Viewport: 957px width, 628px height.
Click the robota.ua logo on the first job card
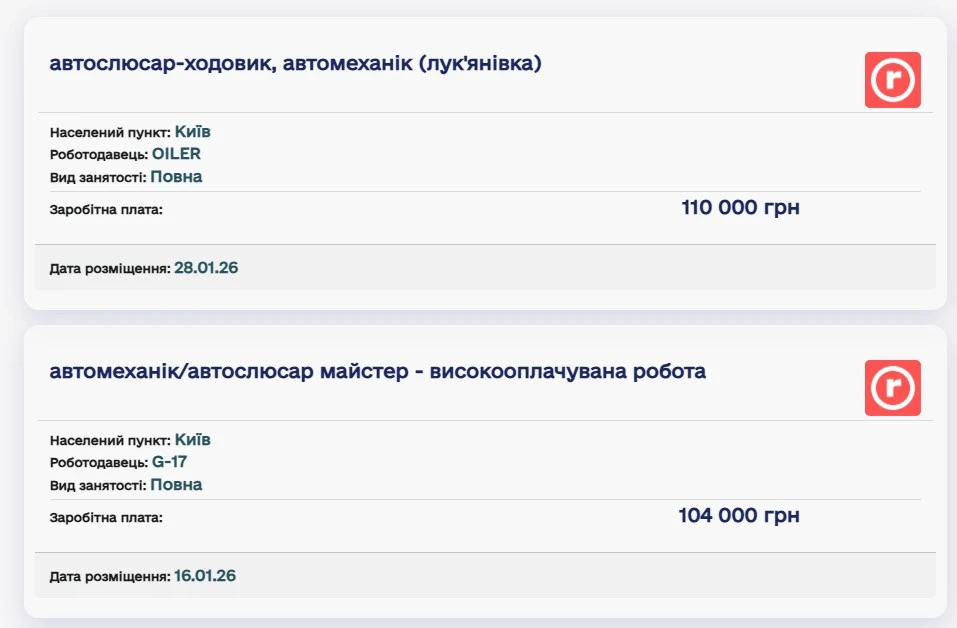893,79
